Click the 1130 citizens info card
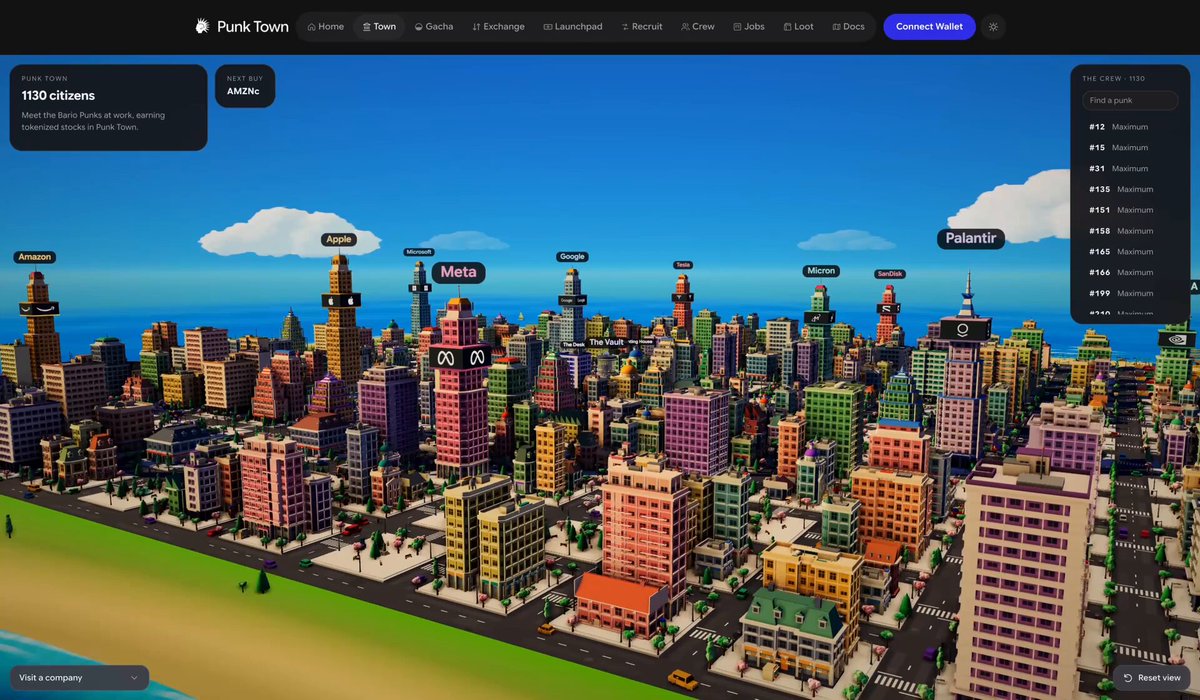1200x700 pixels. click(109, 108)
